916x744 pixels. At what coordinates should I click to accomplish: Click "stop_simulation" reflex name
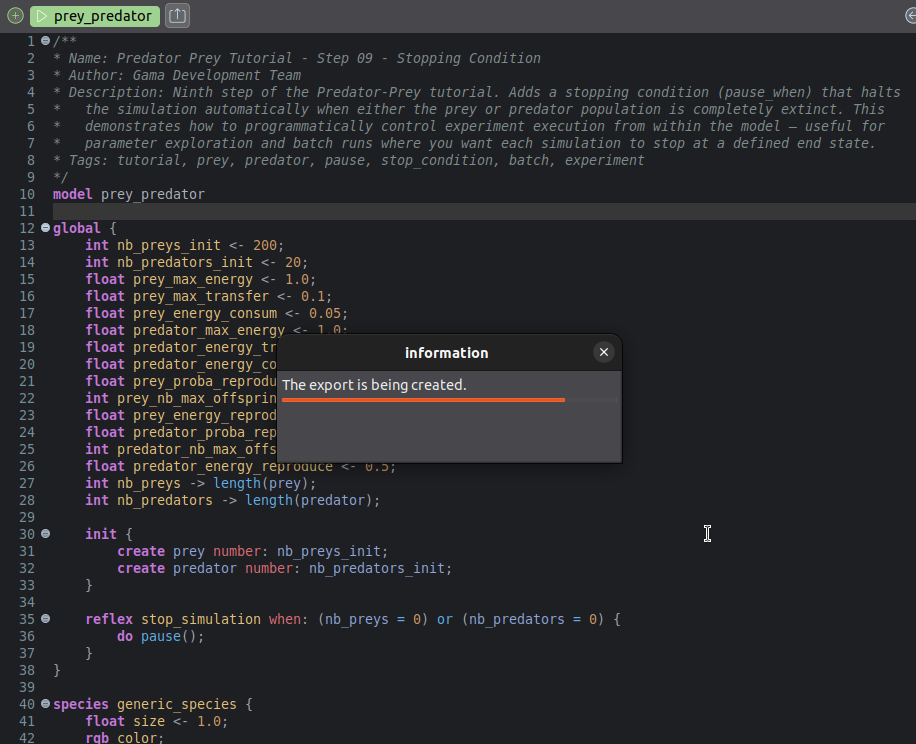200,619
